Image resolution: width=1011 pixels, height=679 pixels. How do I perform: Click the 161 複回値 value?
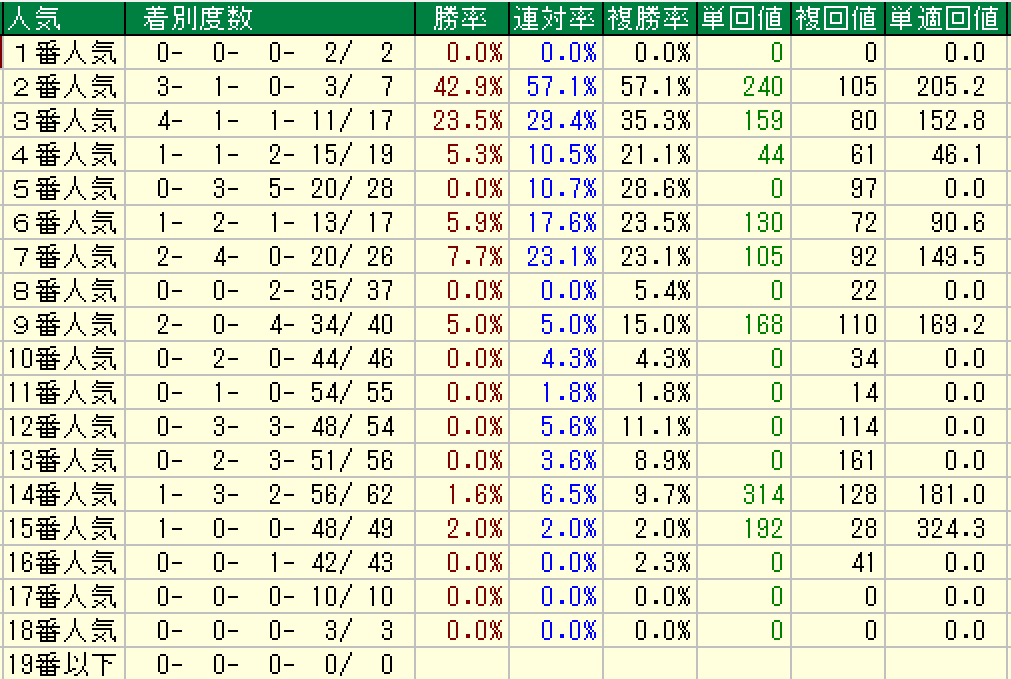coord(858,461)
